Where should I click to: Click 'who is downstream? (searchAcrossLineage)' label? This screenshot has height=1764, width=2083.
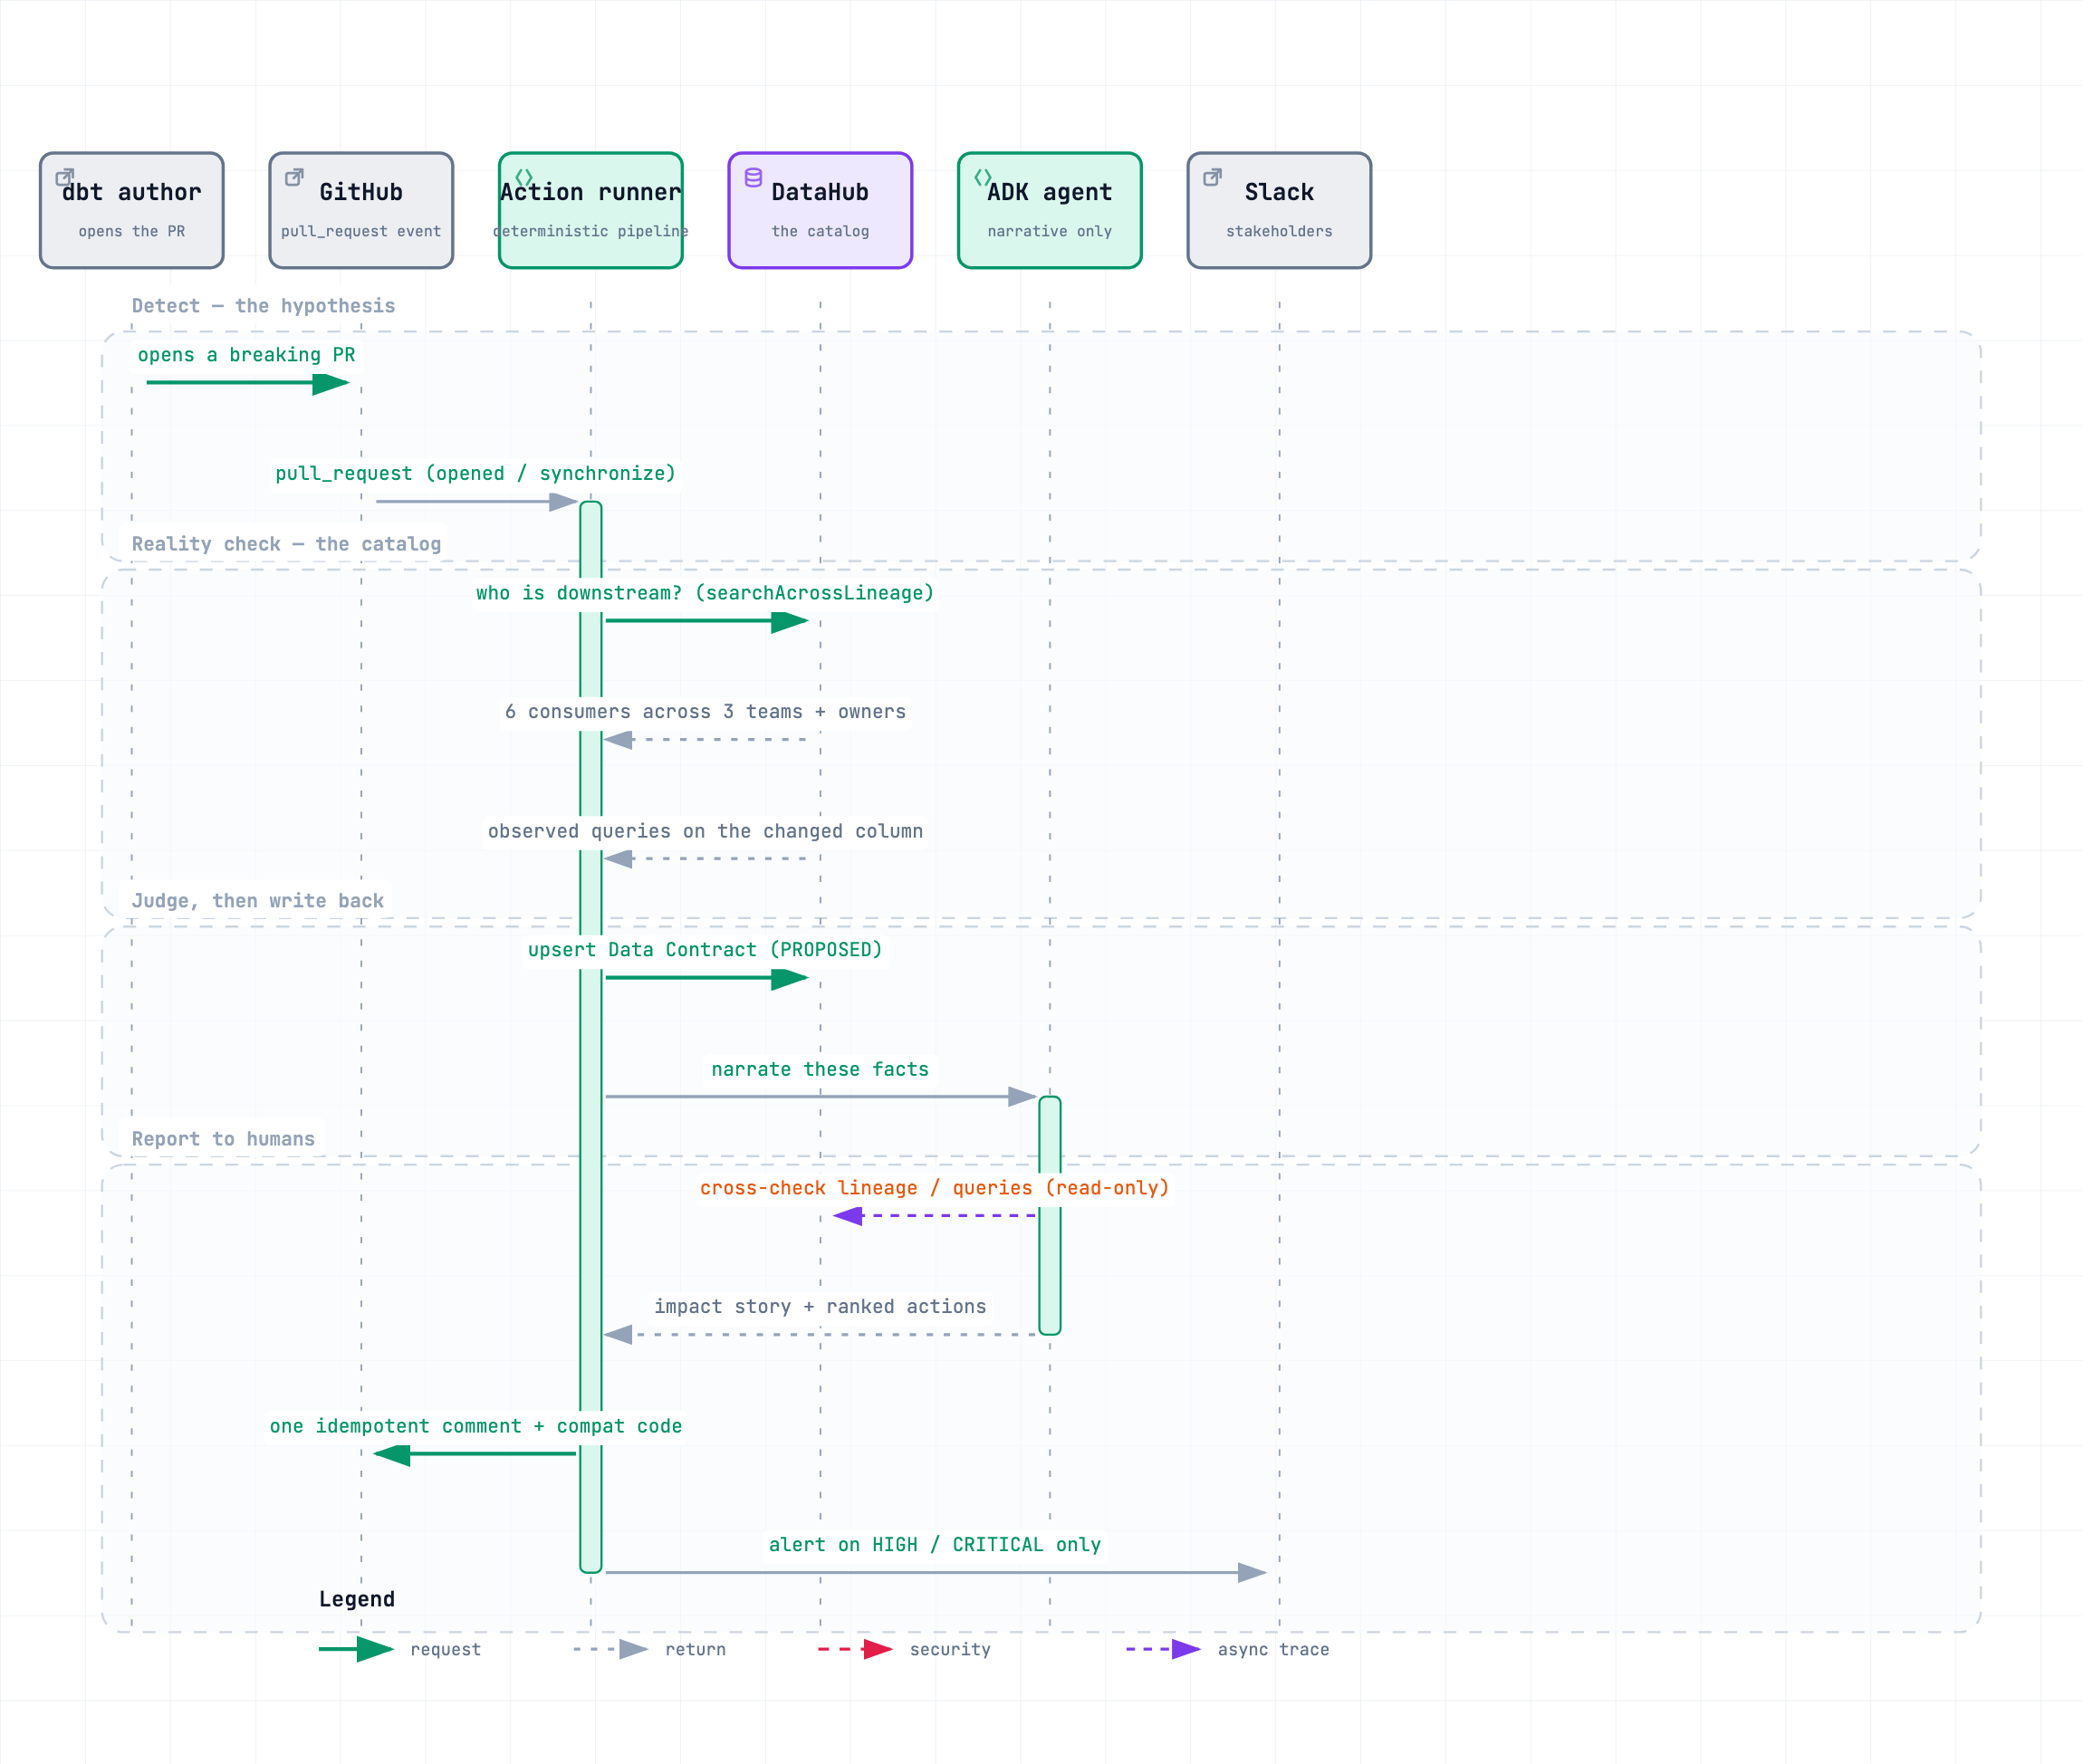[705, 593]
